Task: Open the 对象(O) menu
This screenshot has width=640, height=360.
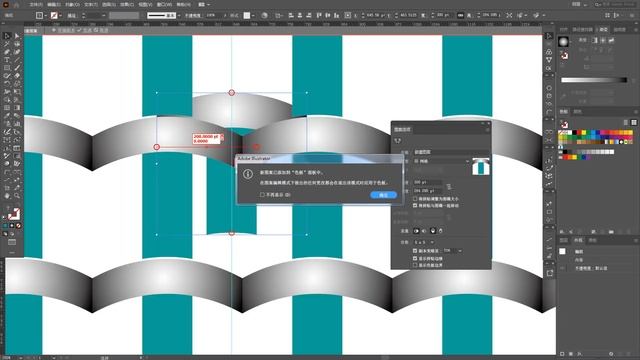Action: (73, 4)
